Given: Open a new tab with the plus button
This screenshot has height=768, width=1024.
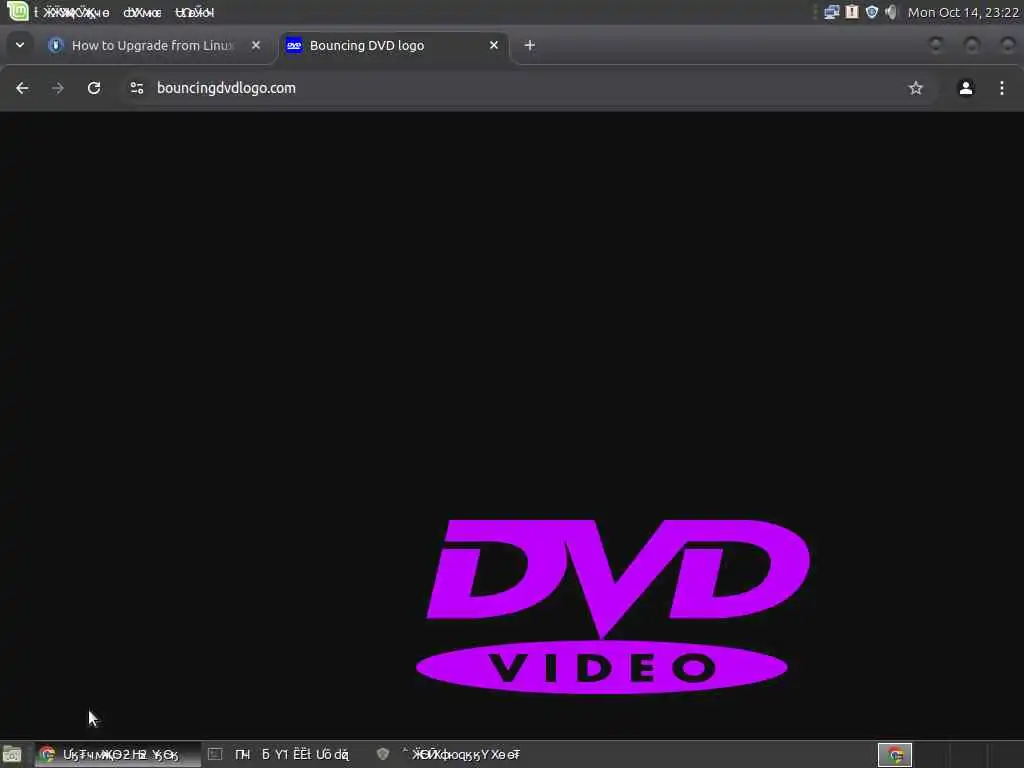Looking at the screenshot, I should (530, 45).
